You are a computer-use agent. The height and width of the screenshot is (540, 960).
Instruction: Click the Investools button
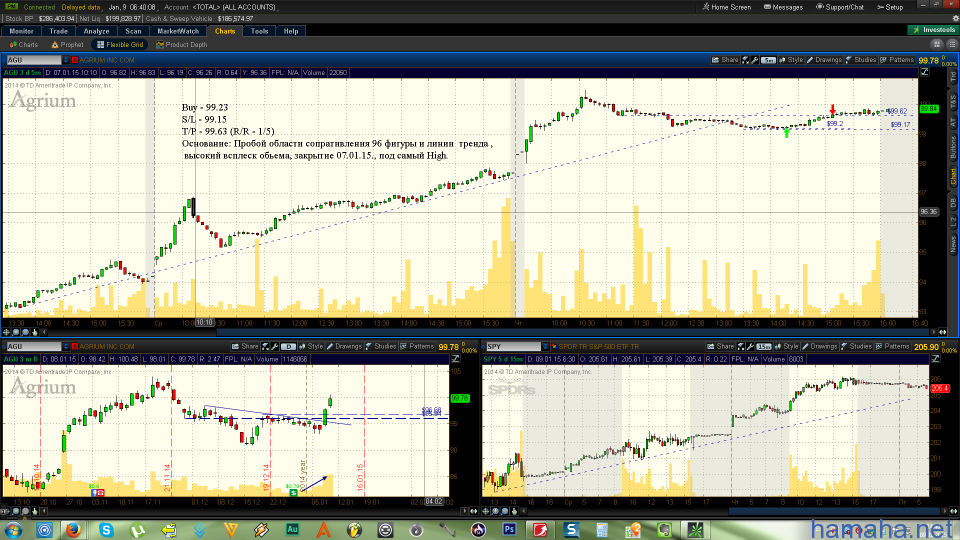(x=932, y=30)
